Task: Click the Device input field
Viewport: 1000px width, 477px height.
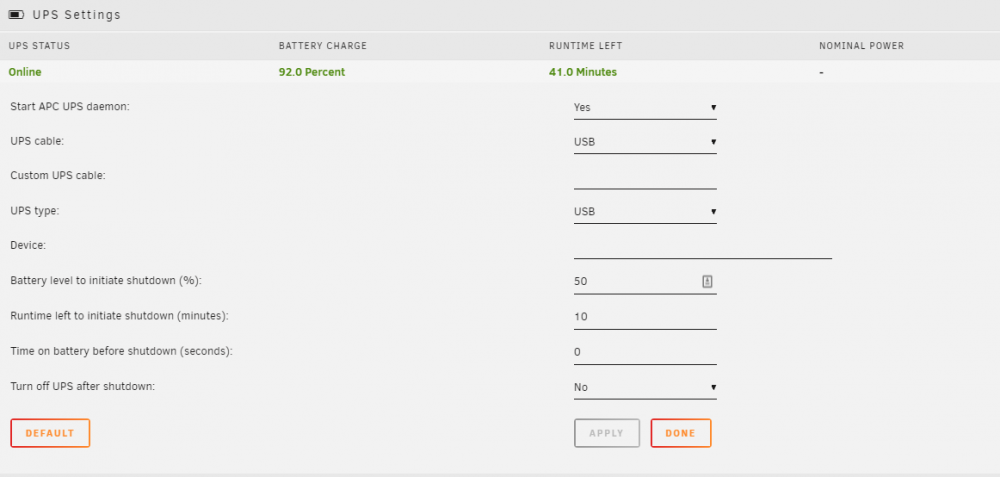Action: [x=703, y=247]
